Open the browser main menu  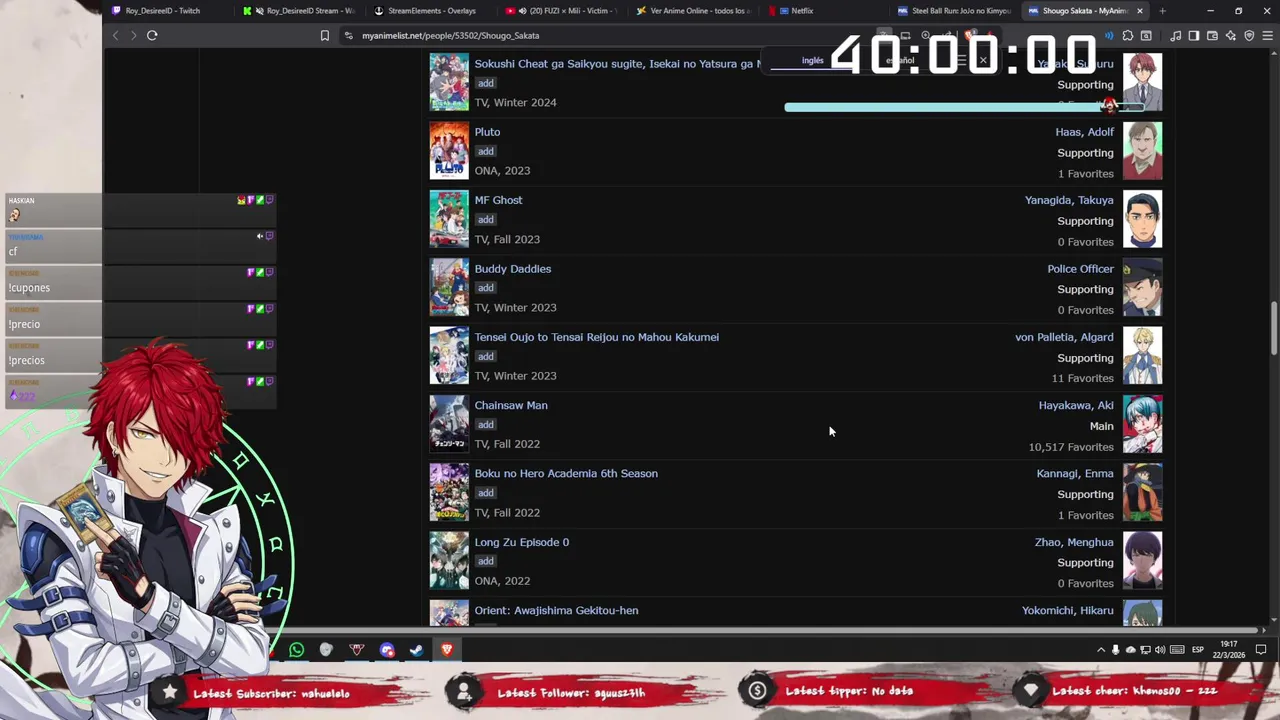click(1267, 35)
